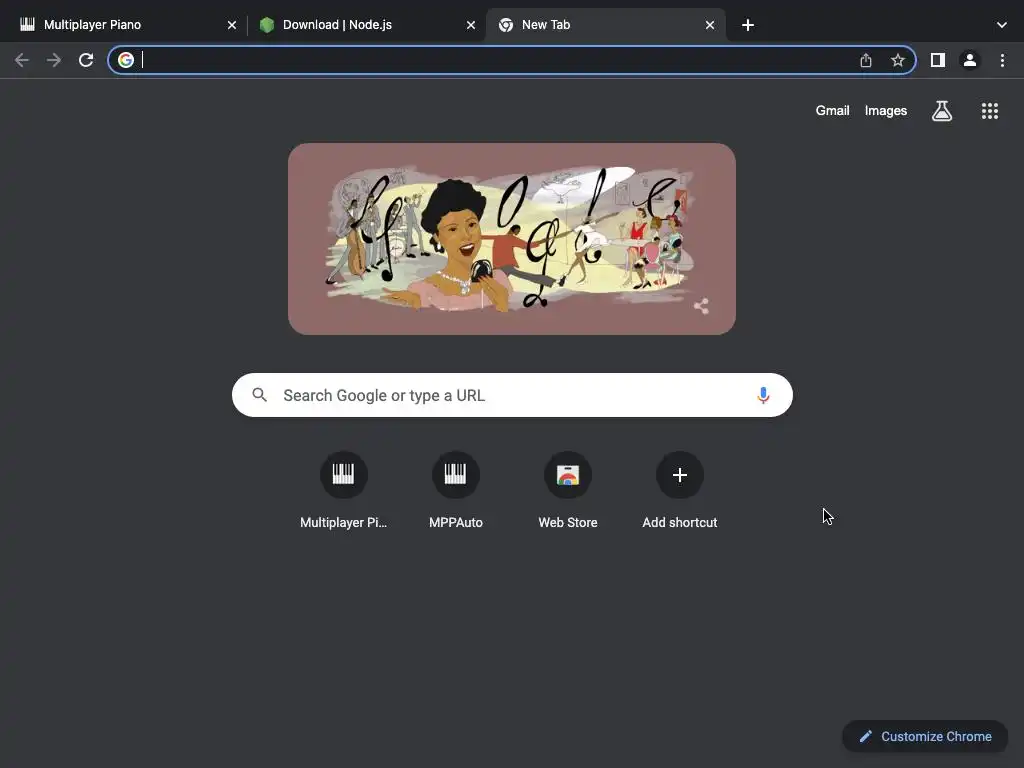Image resolution: width=1024 pixels, height=768 pixels.
Task: Click the Node.js tab favicon
Action: pyautogui.click(x=266, y=25)
